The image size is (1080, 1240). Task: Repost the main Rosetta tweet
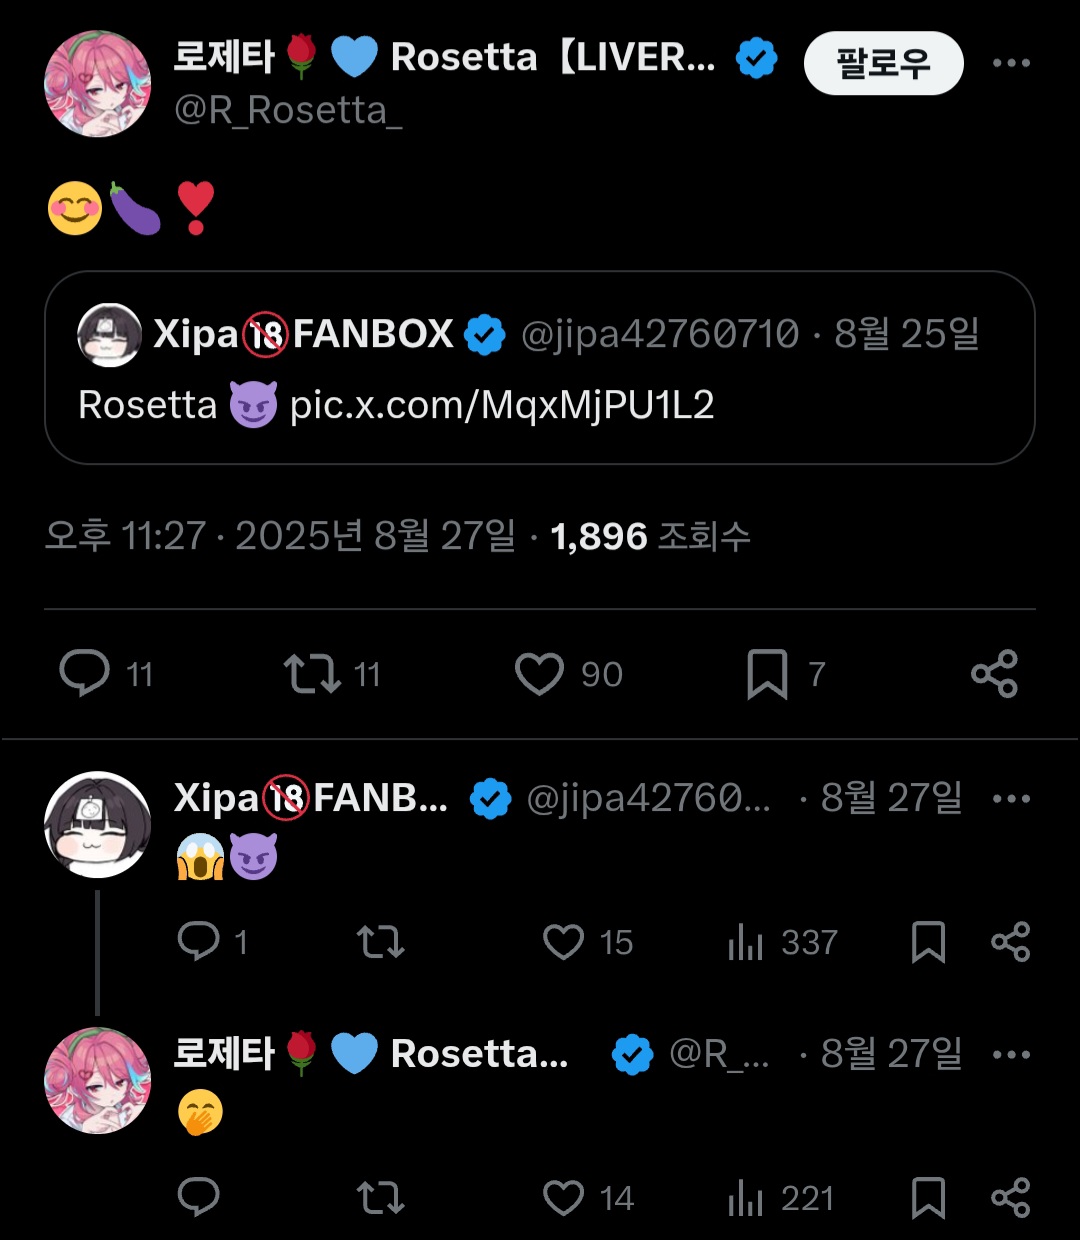click(312, 674)
